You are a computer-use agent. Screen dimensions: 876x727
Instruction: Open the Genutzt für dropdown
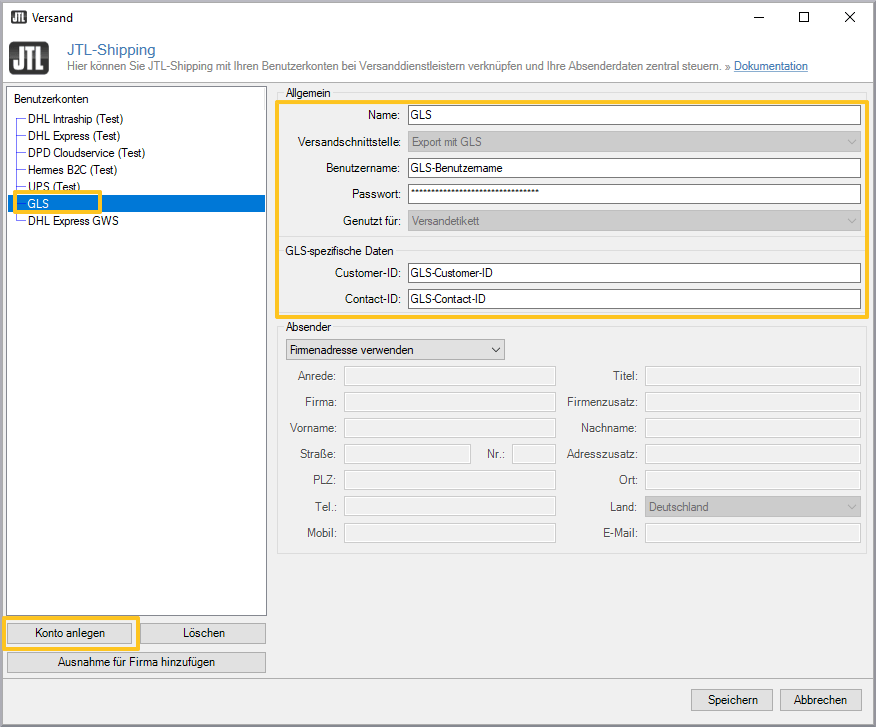(633, 220)
